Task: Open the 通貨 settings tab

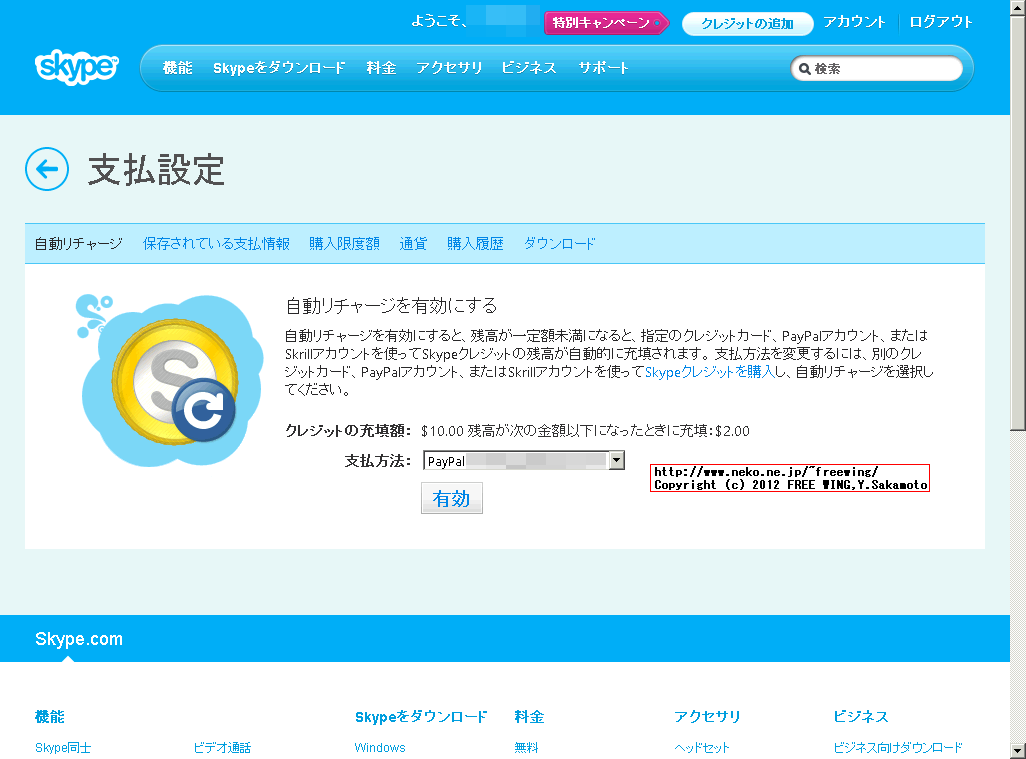Action: (413, 243)
